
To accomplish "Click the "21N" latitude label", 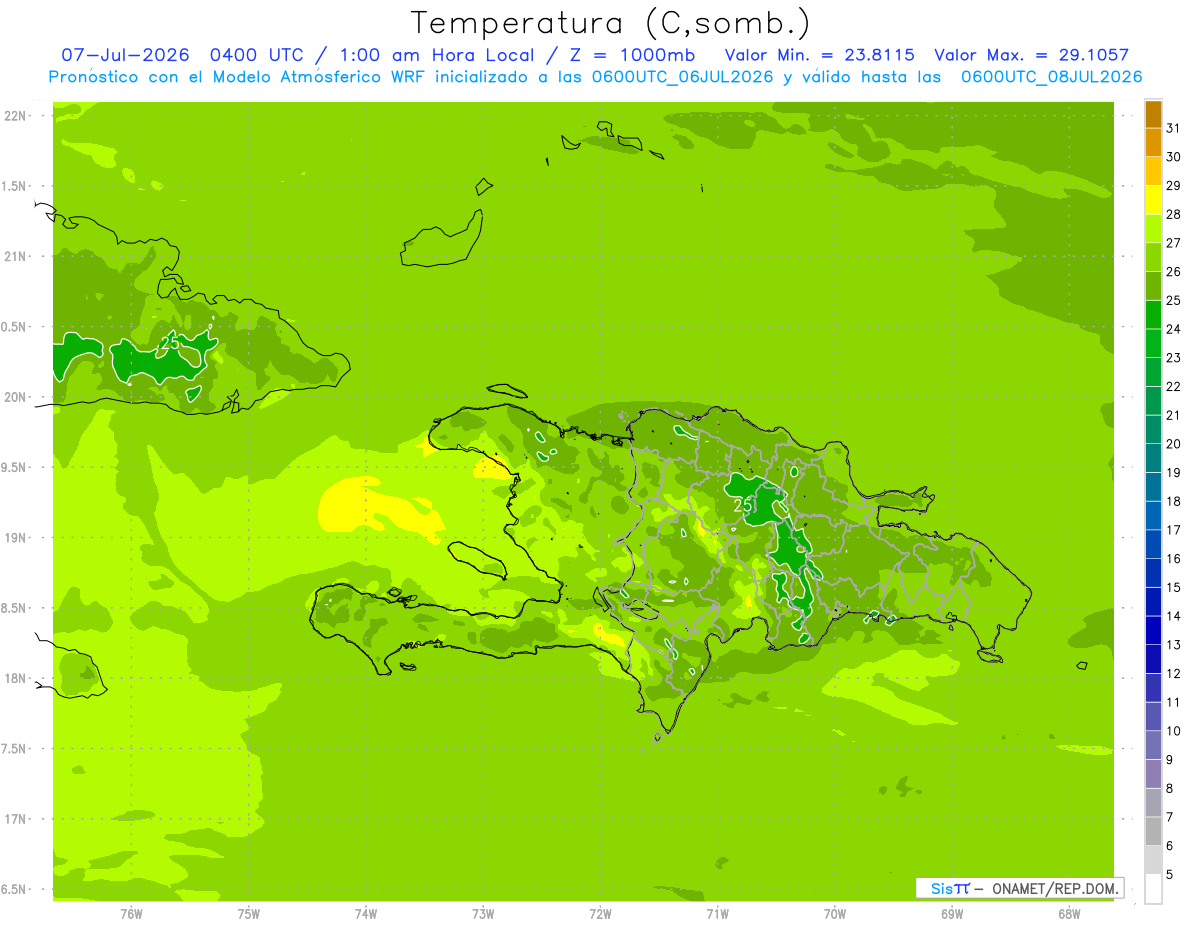I will [x=14, y=256].
